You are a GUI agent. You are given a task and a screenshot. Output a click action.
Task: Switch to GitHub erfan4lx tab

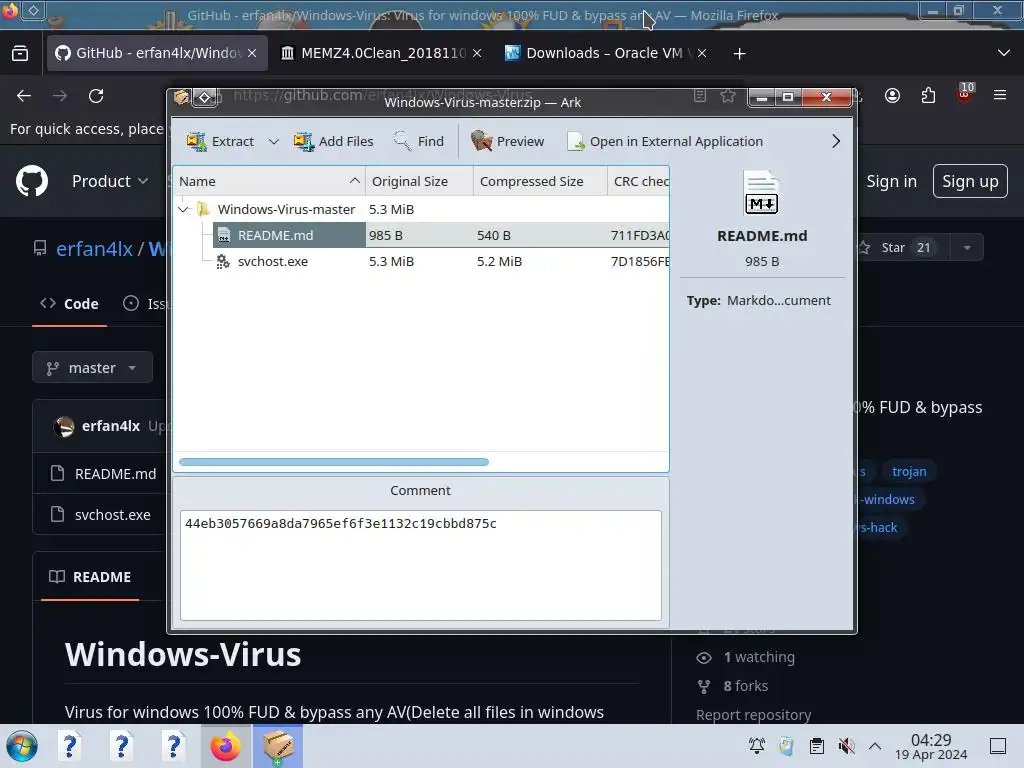[157, 53]
